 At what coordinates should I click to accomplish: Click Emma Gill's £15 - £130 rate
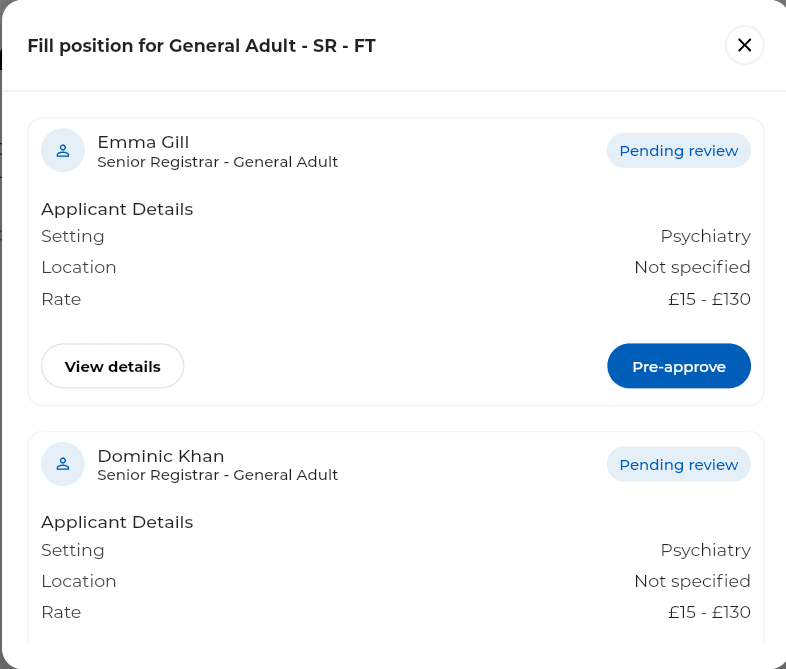point(709,299)
